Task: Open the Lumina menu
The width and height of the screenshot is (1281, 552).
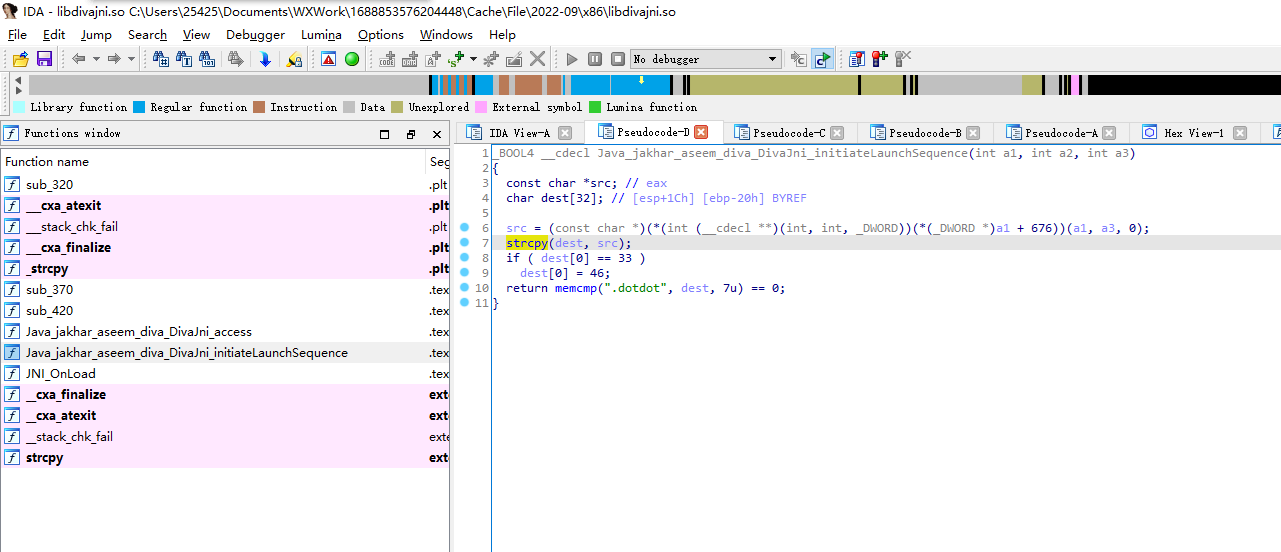Action: (x=321, y=34)
